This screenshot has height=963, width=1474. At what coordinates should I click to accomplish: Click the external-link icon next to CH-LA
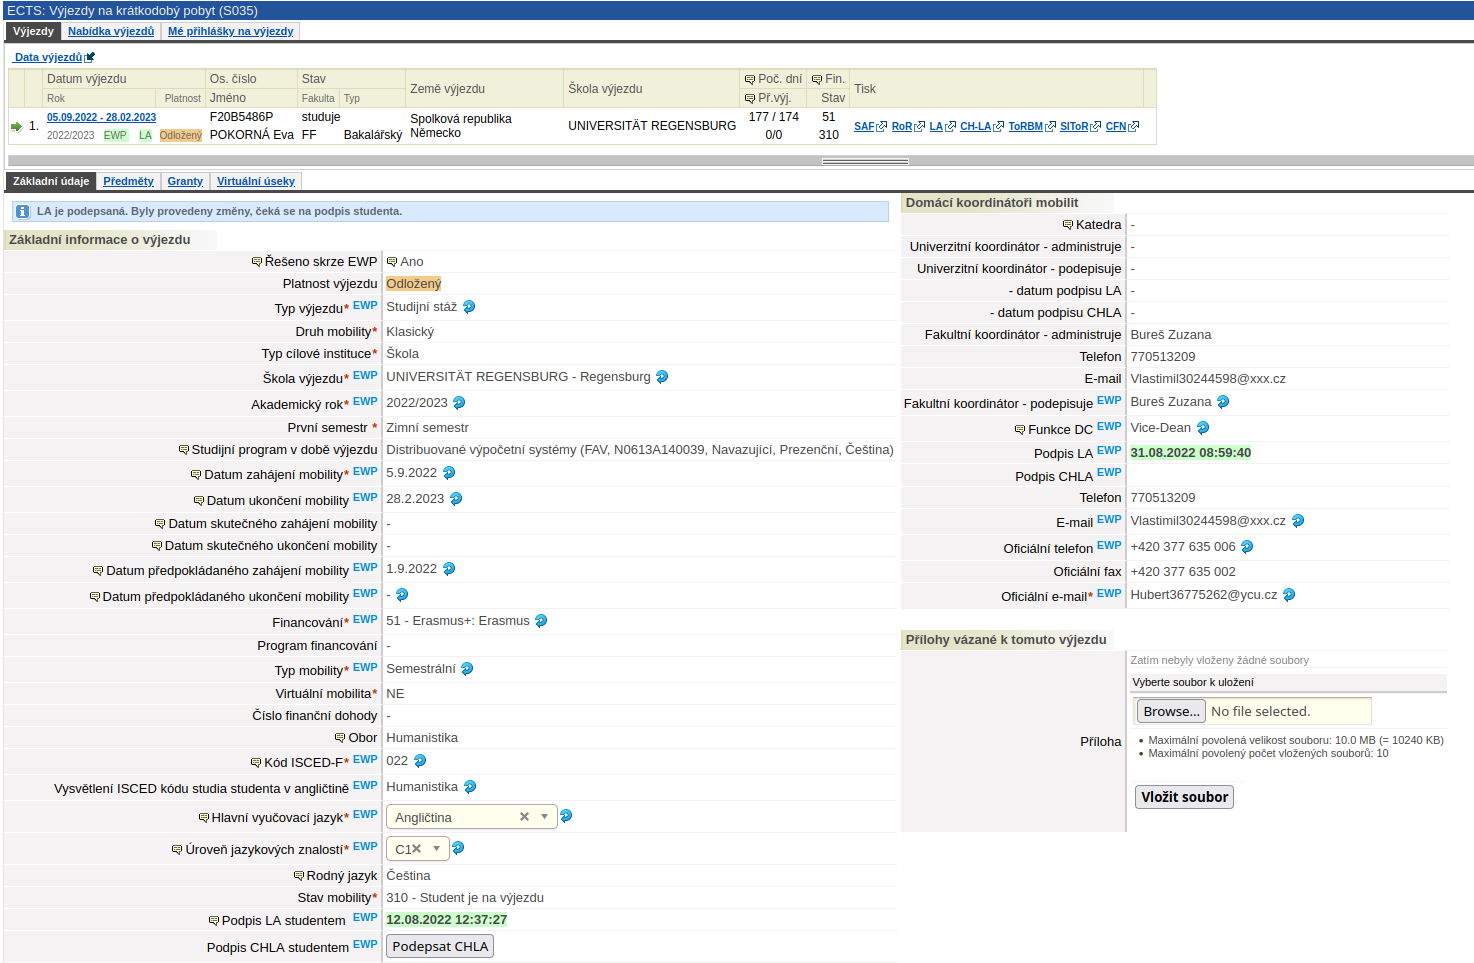coord(999,127)
